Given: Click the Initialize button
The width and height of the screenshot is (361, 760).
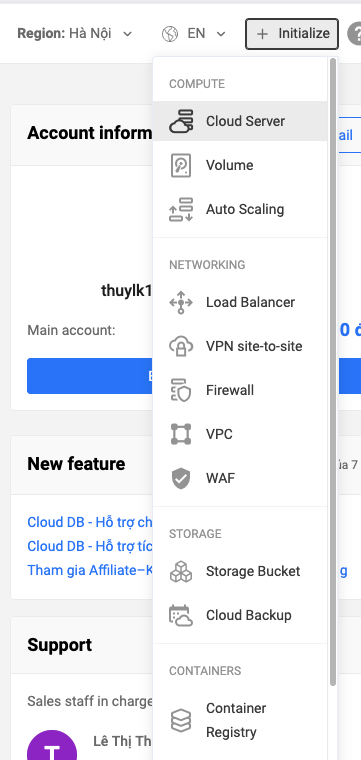Looking at the screenshot, I should [x=292, y=33].
